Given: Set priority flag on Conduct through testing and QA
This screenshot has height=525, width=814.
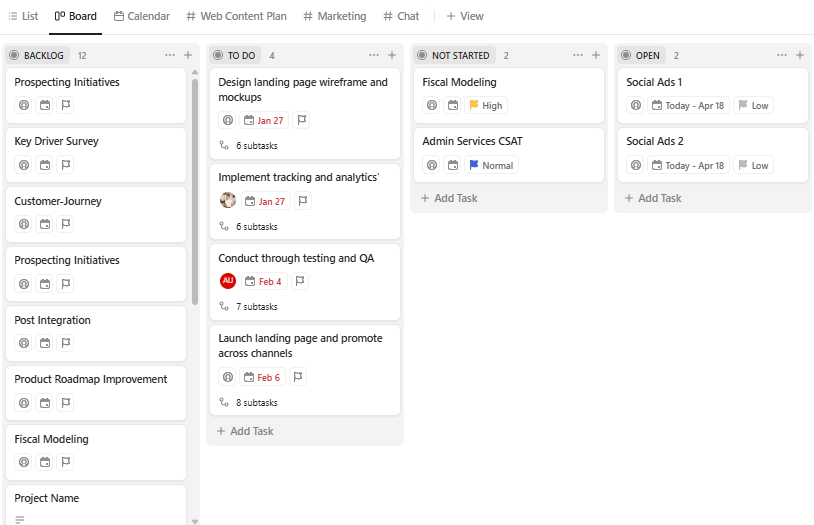Looking at the screenshot, I should pyautogui.click(x=300, y=281).
